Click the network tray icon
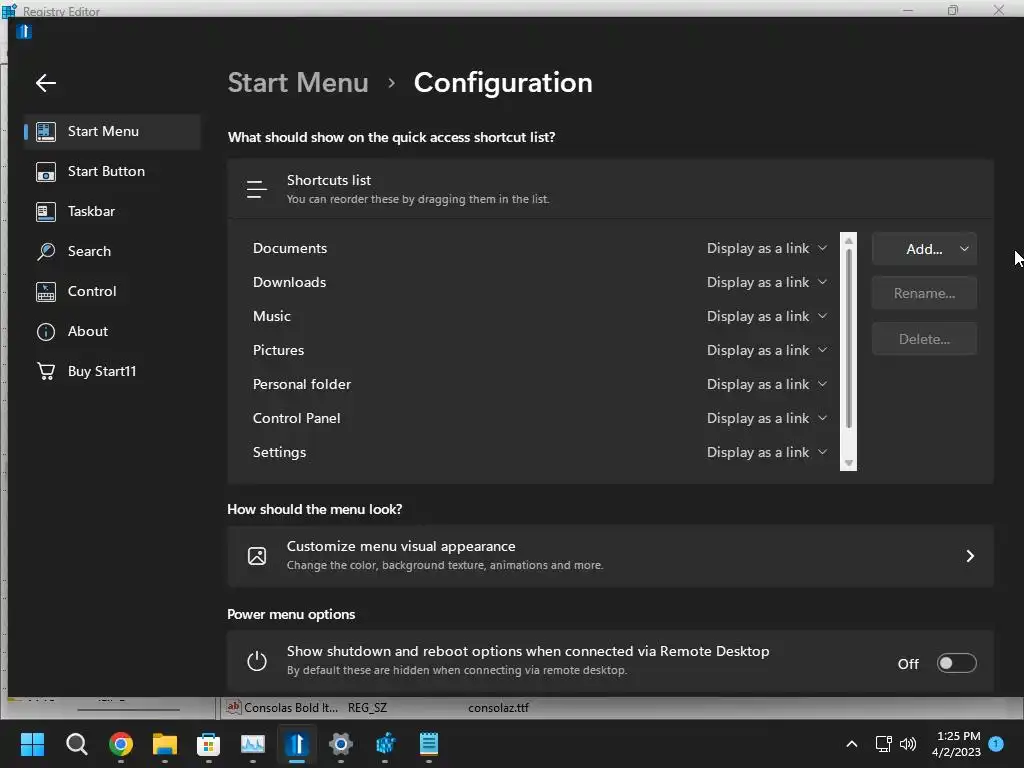1024x768 pixels. coord(883,744)
